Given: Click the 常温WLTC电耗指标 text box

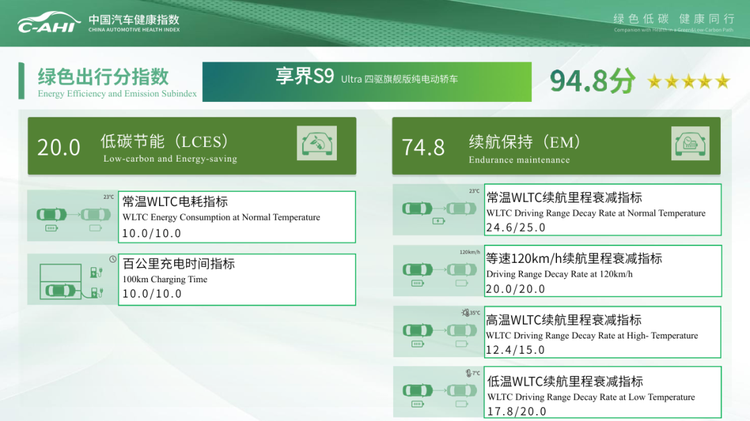Looking at the screenshot, I should [x=238, y=217].
